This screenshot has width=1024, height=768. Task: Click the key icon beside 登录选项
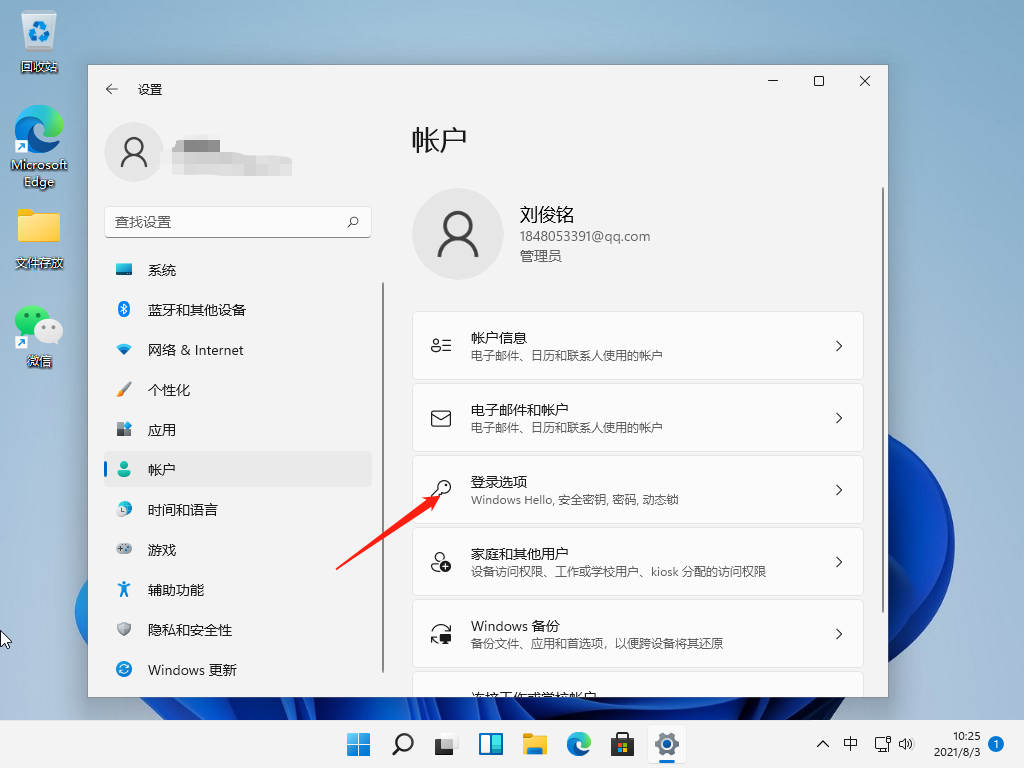point(441,489)
